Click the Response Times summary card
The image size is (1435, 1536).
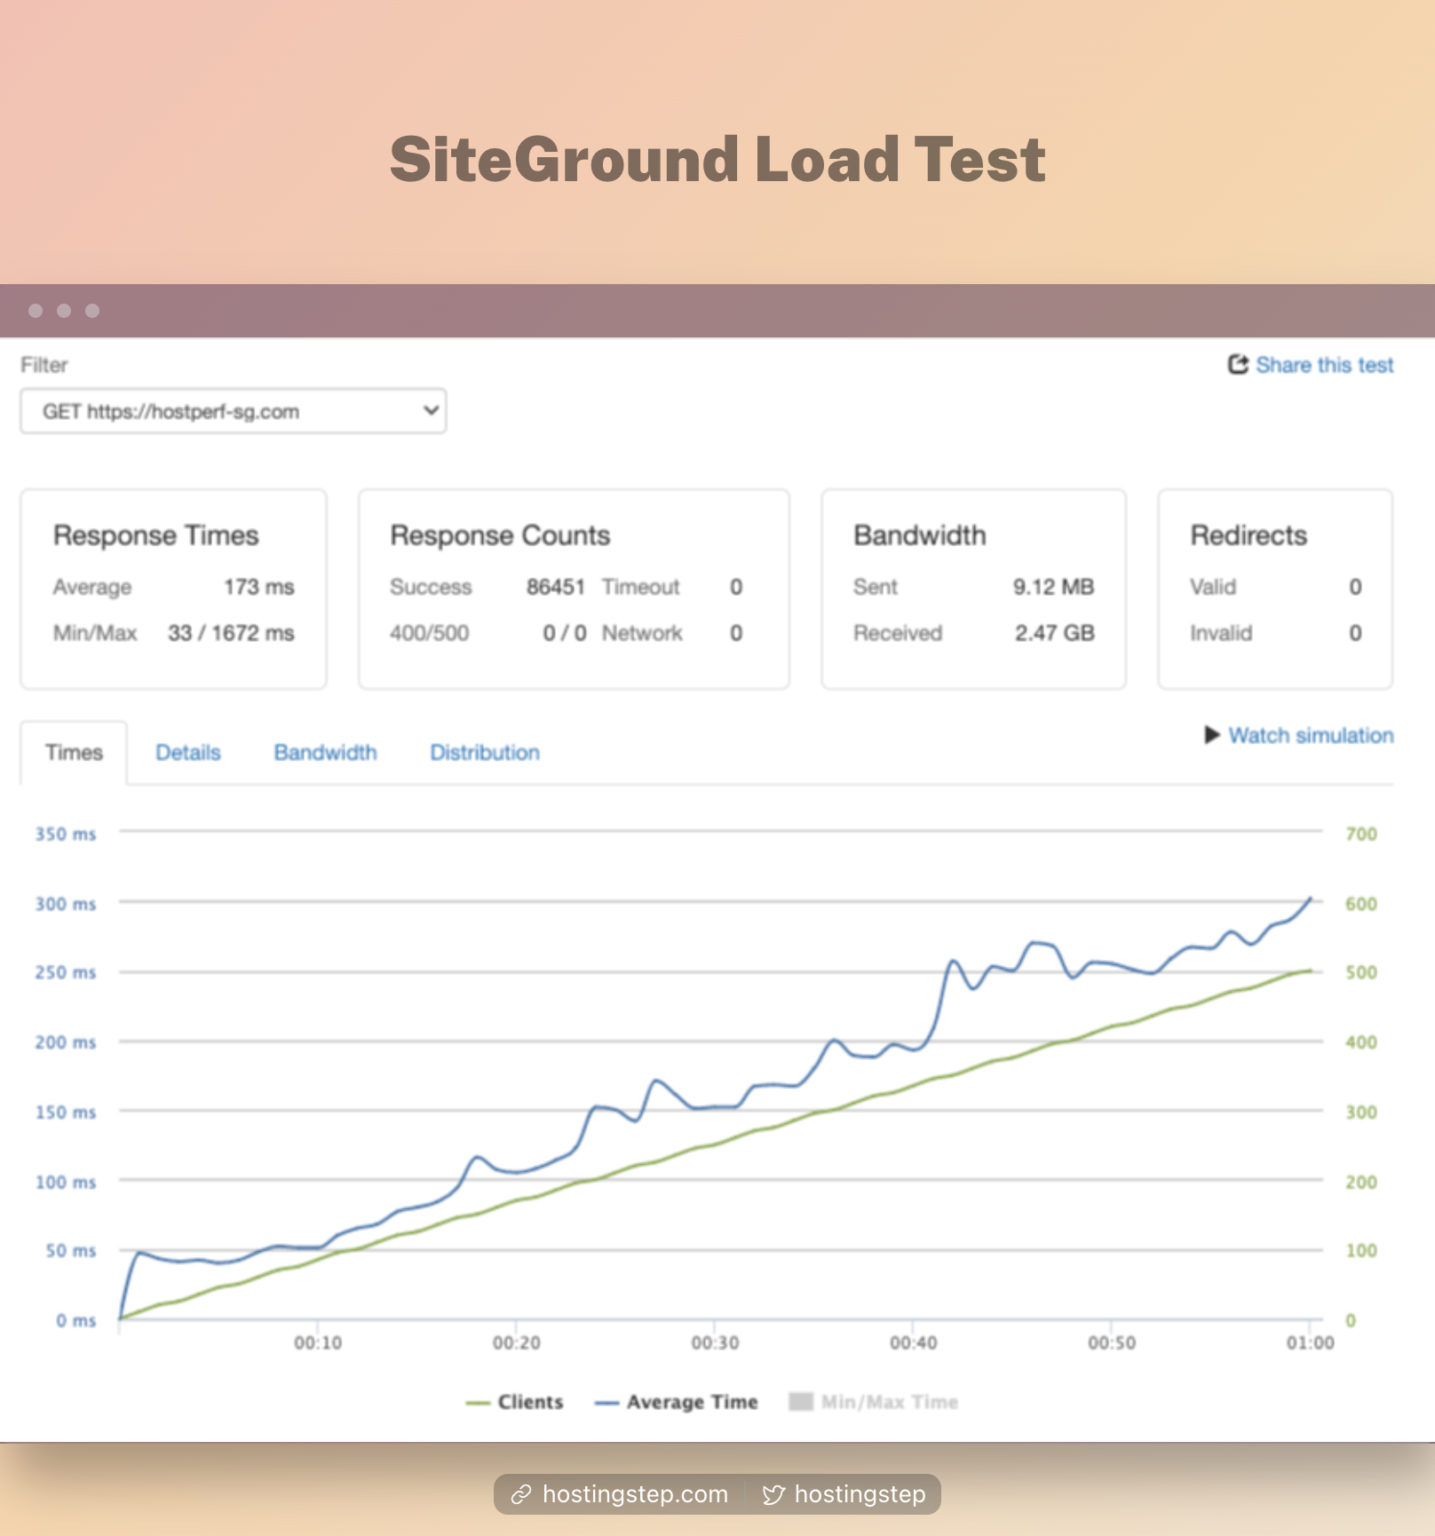coord(174,588)
